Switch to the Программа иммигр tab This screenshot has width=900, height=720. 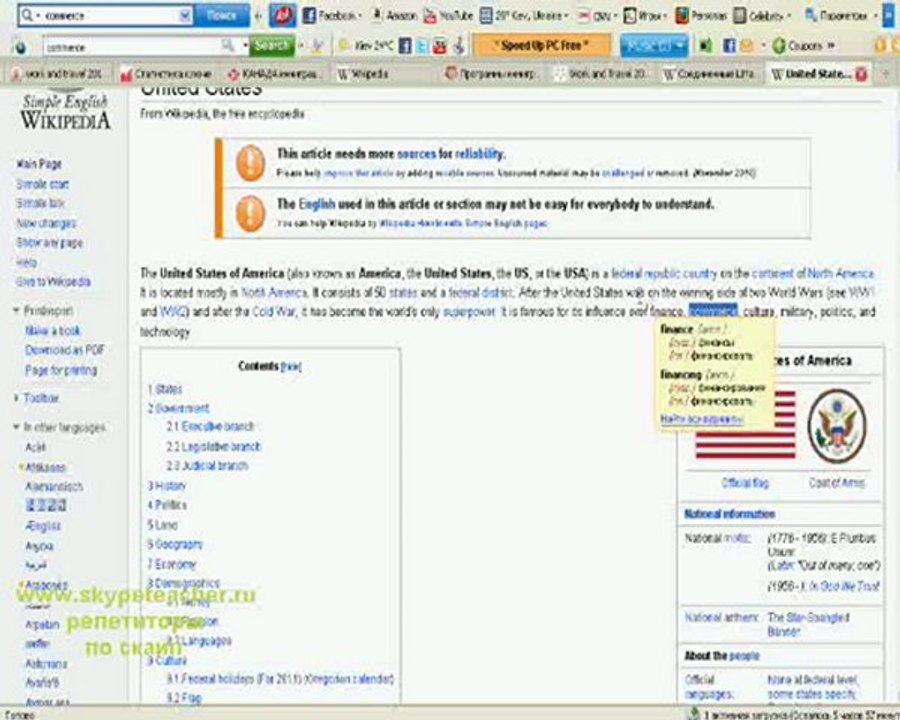494,74
